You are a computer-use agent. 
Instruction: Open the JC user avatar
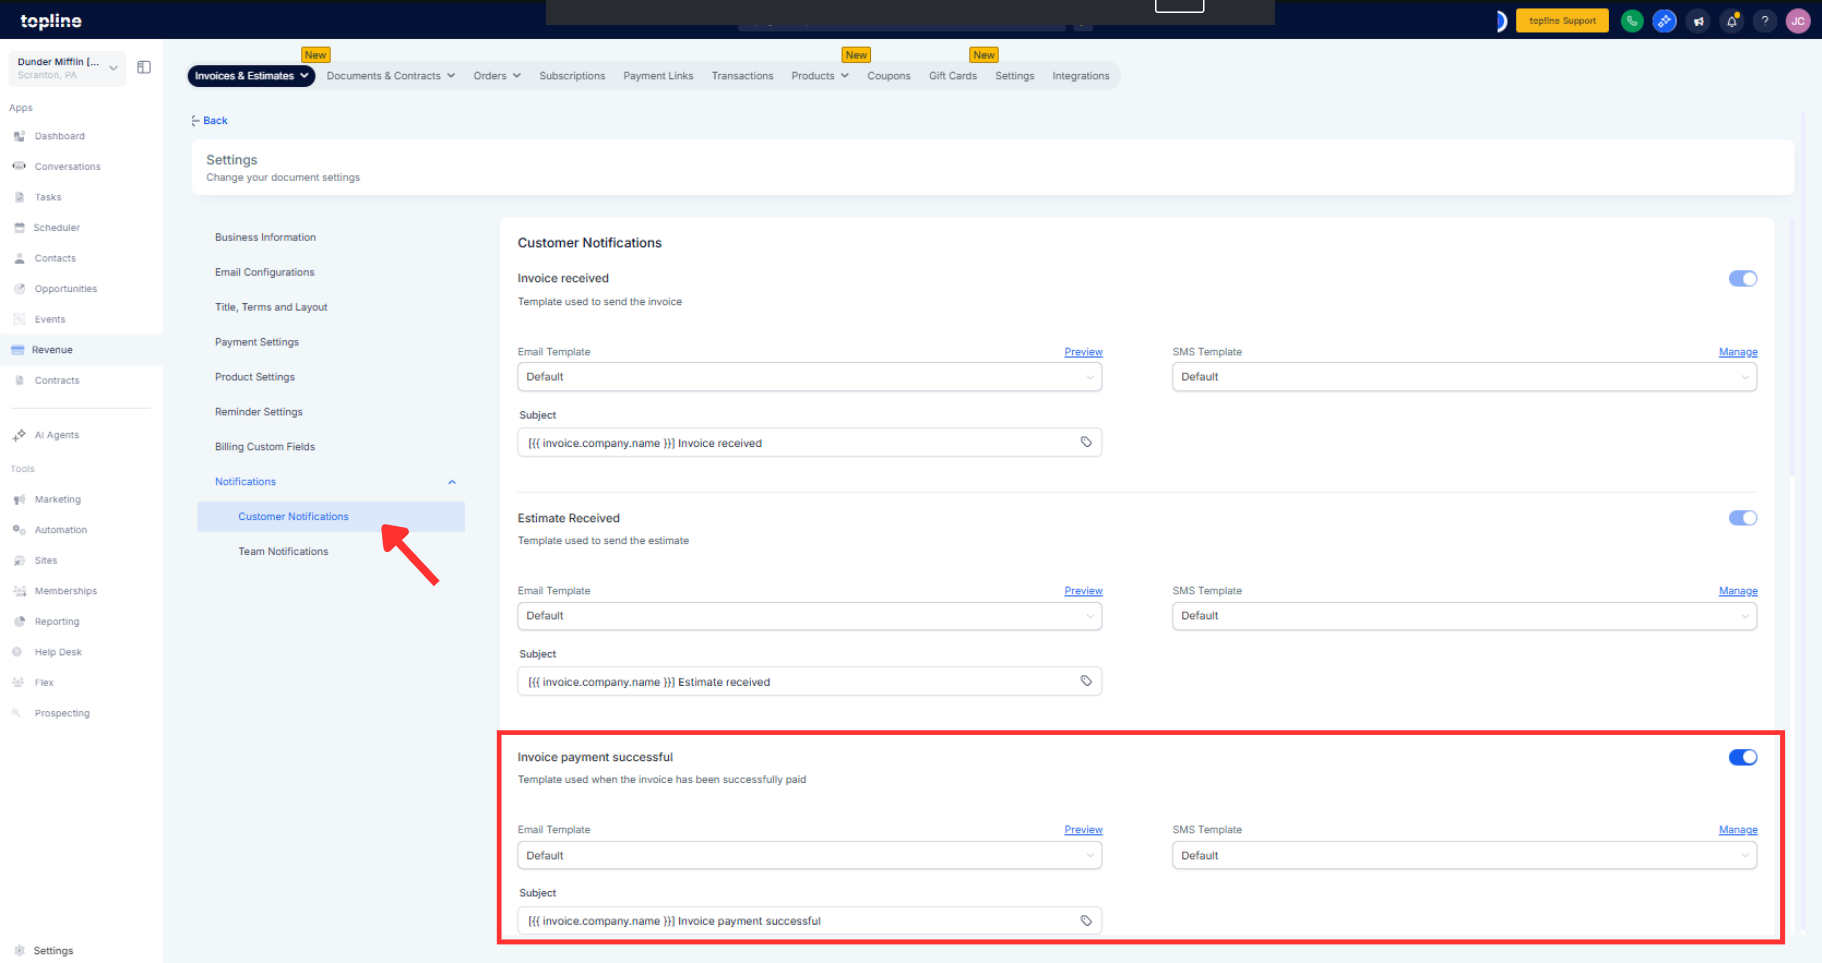pos(1798,21)
